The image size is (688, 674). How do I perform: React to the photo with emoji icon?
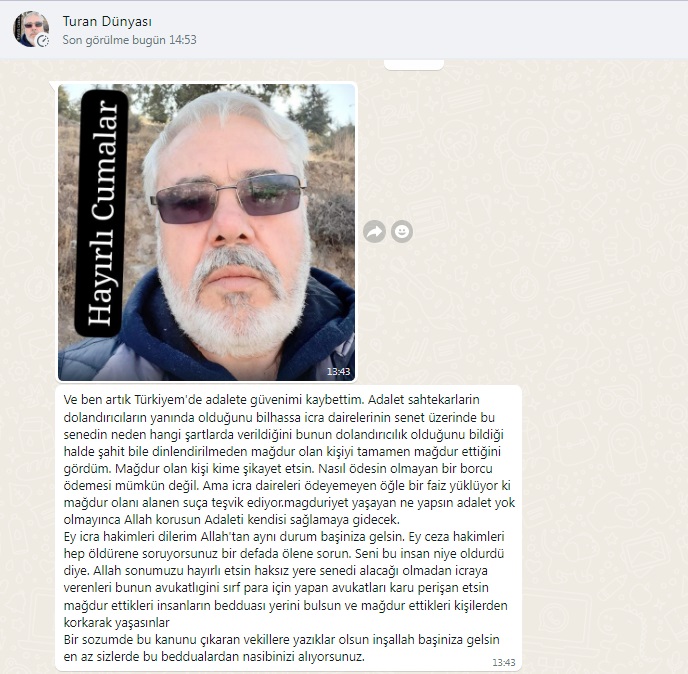click(x=401, y=231)
